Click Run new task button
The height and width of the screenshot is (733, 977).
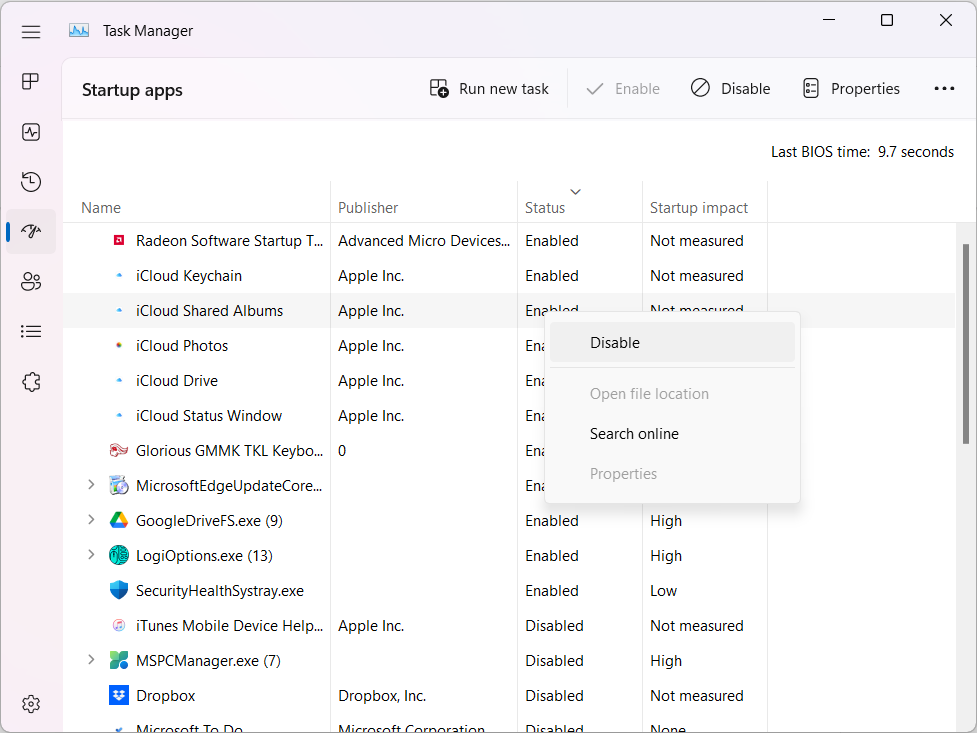pos(489,89)
